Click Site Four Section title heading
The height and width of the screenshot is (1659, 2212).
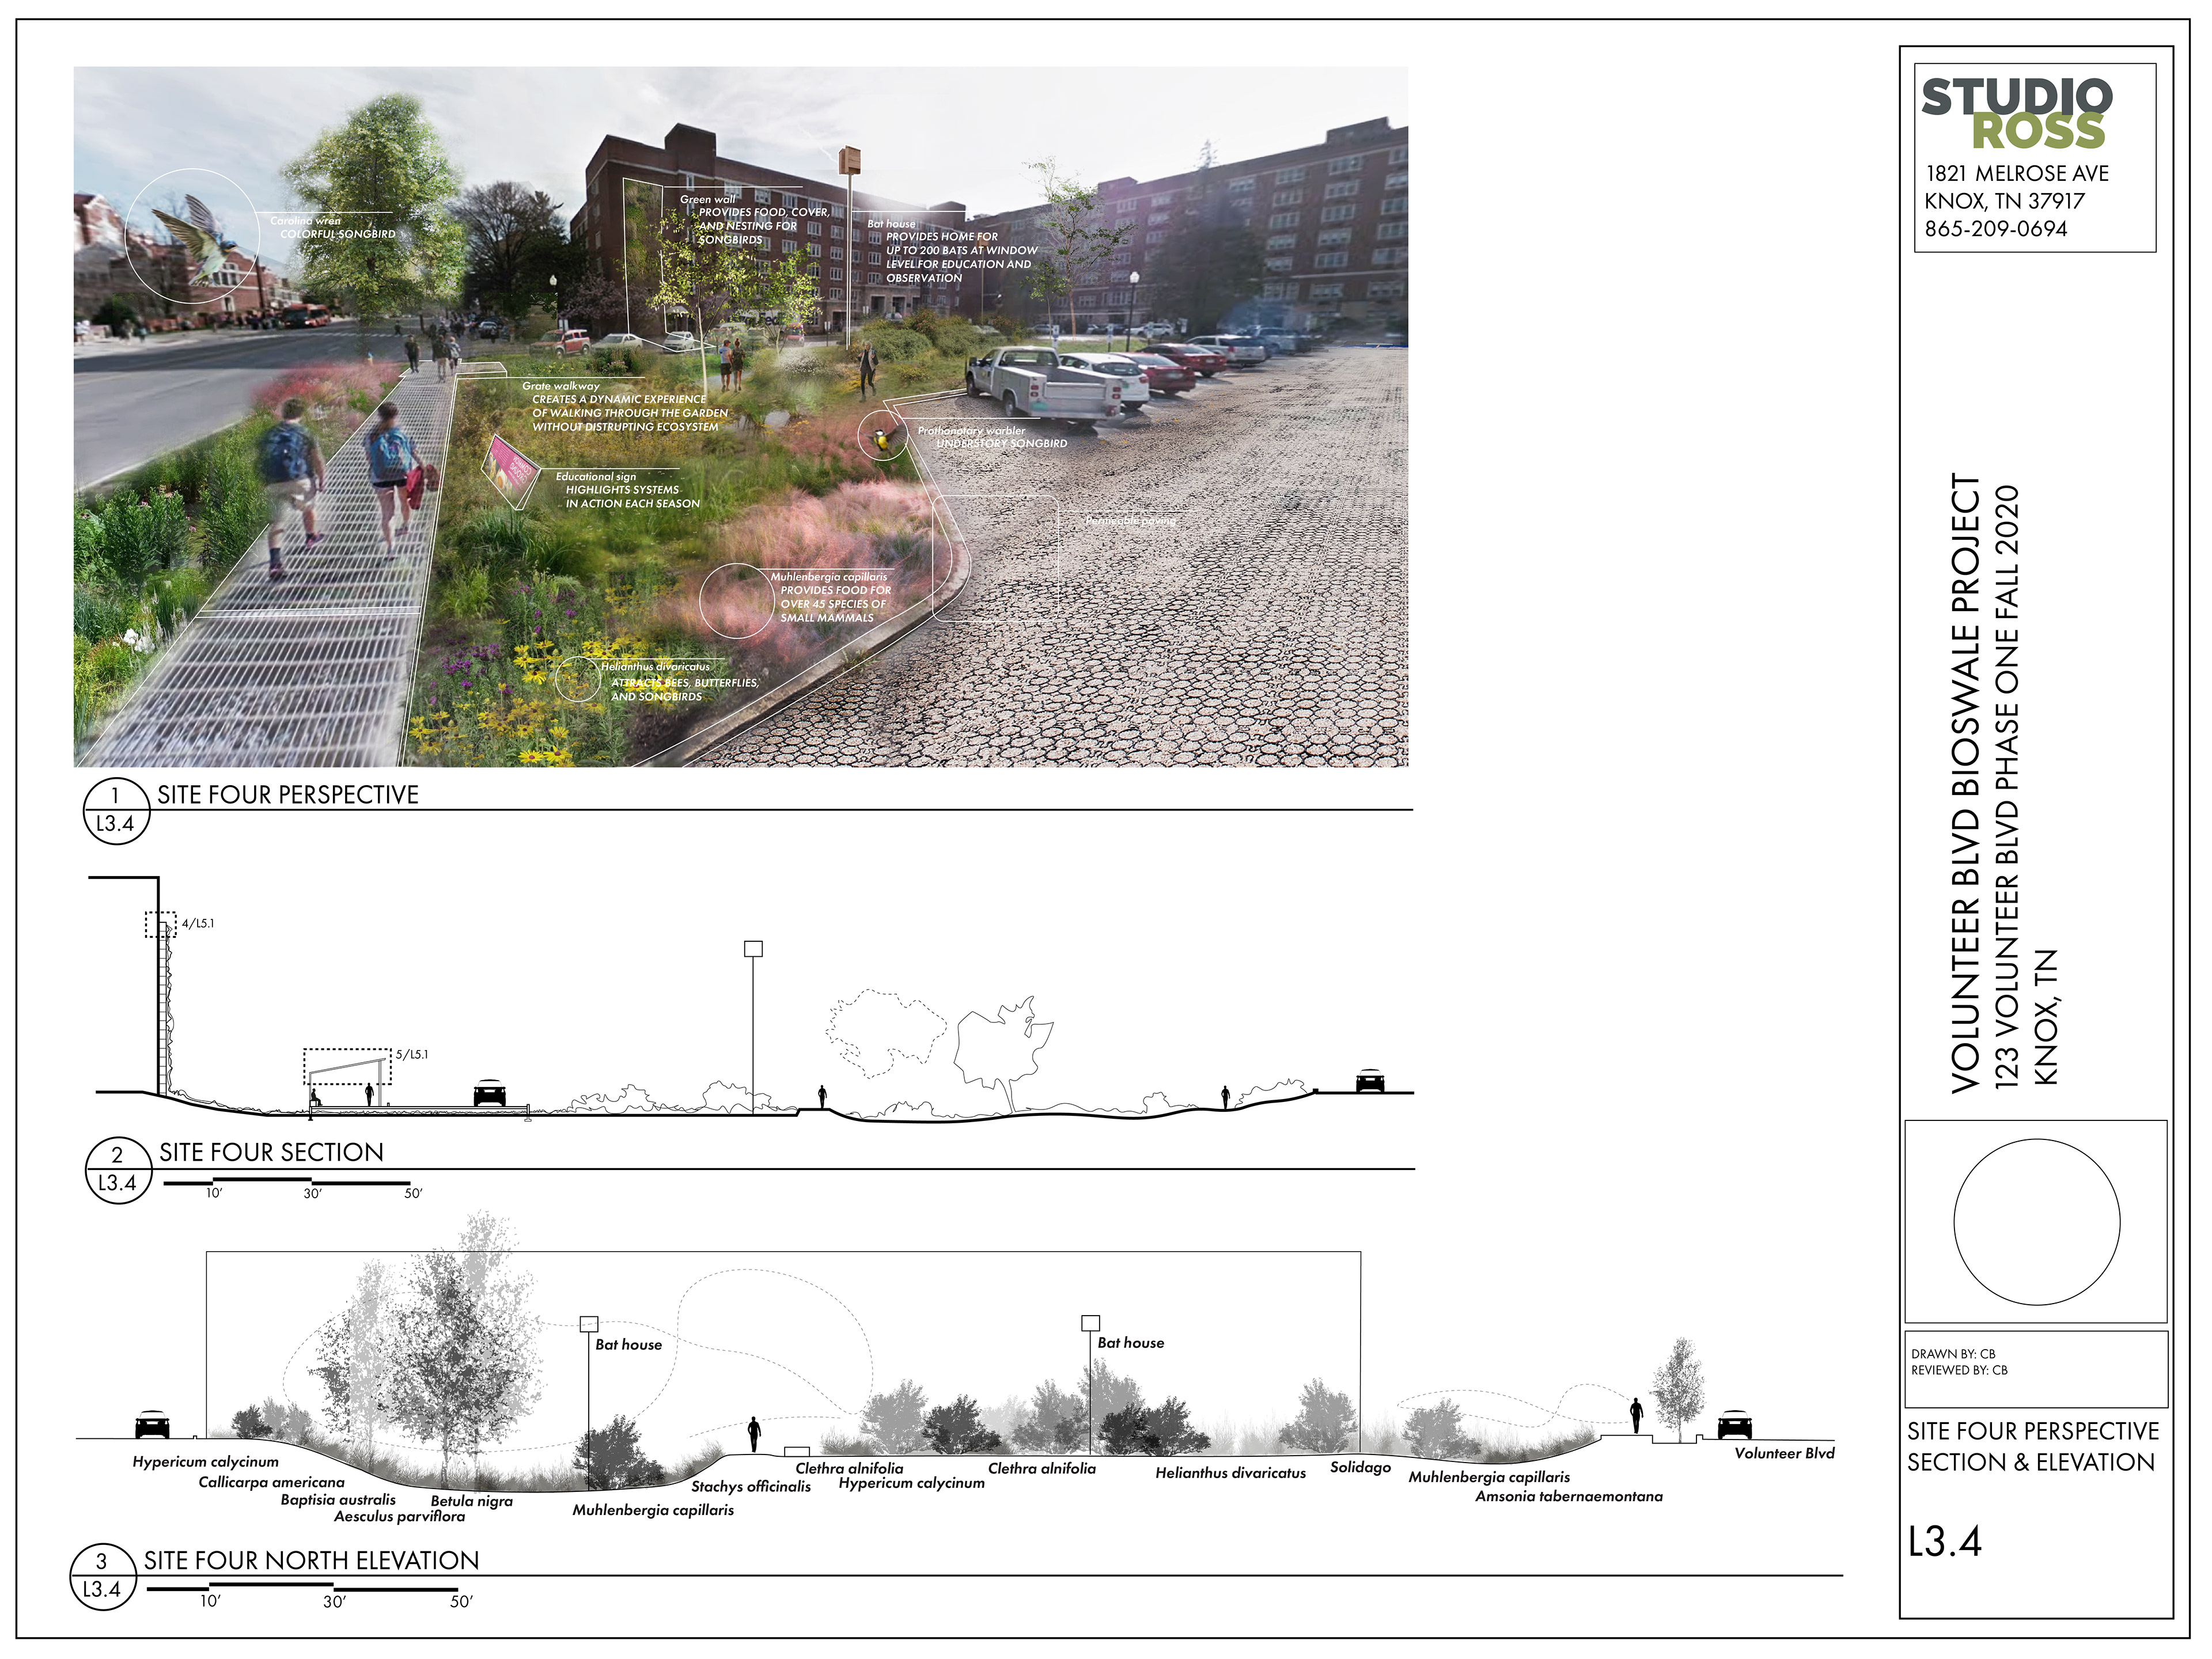pos(271,1152)
